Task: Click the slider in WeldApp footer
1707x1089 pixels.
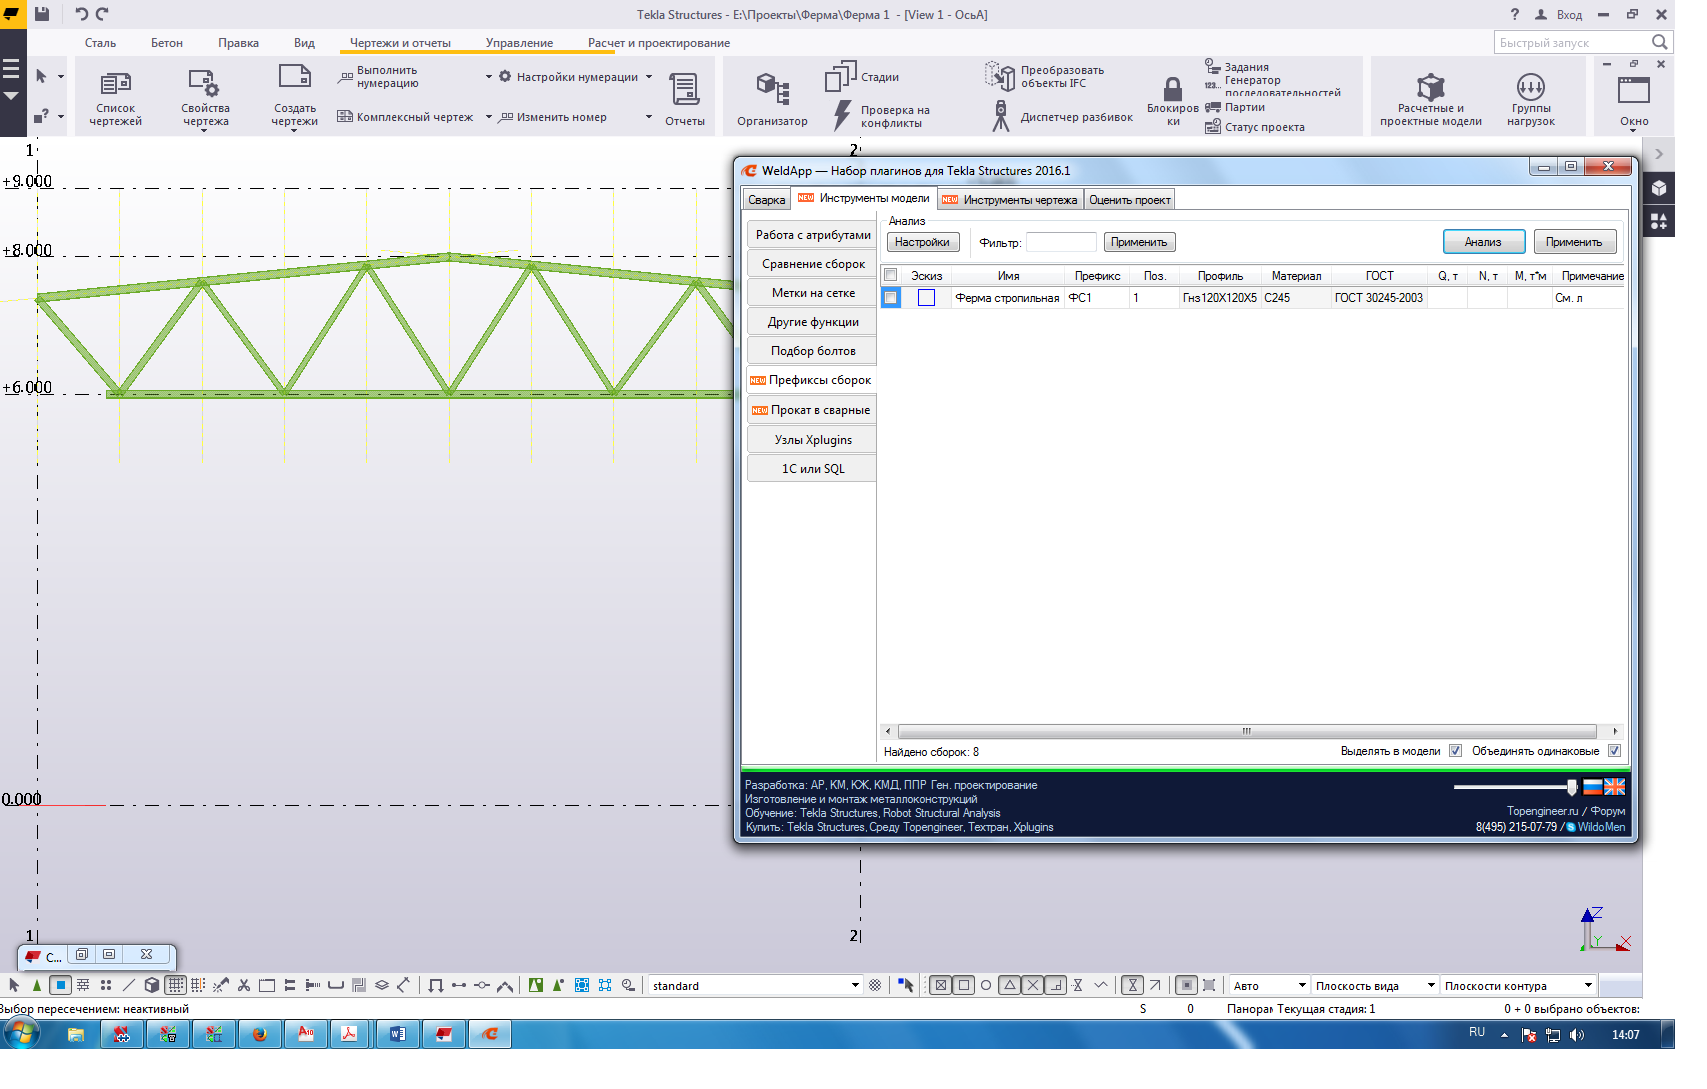Action: coord(1571,787)
